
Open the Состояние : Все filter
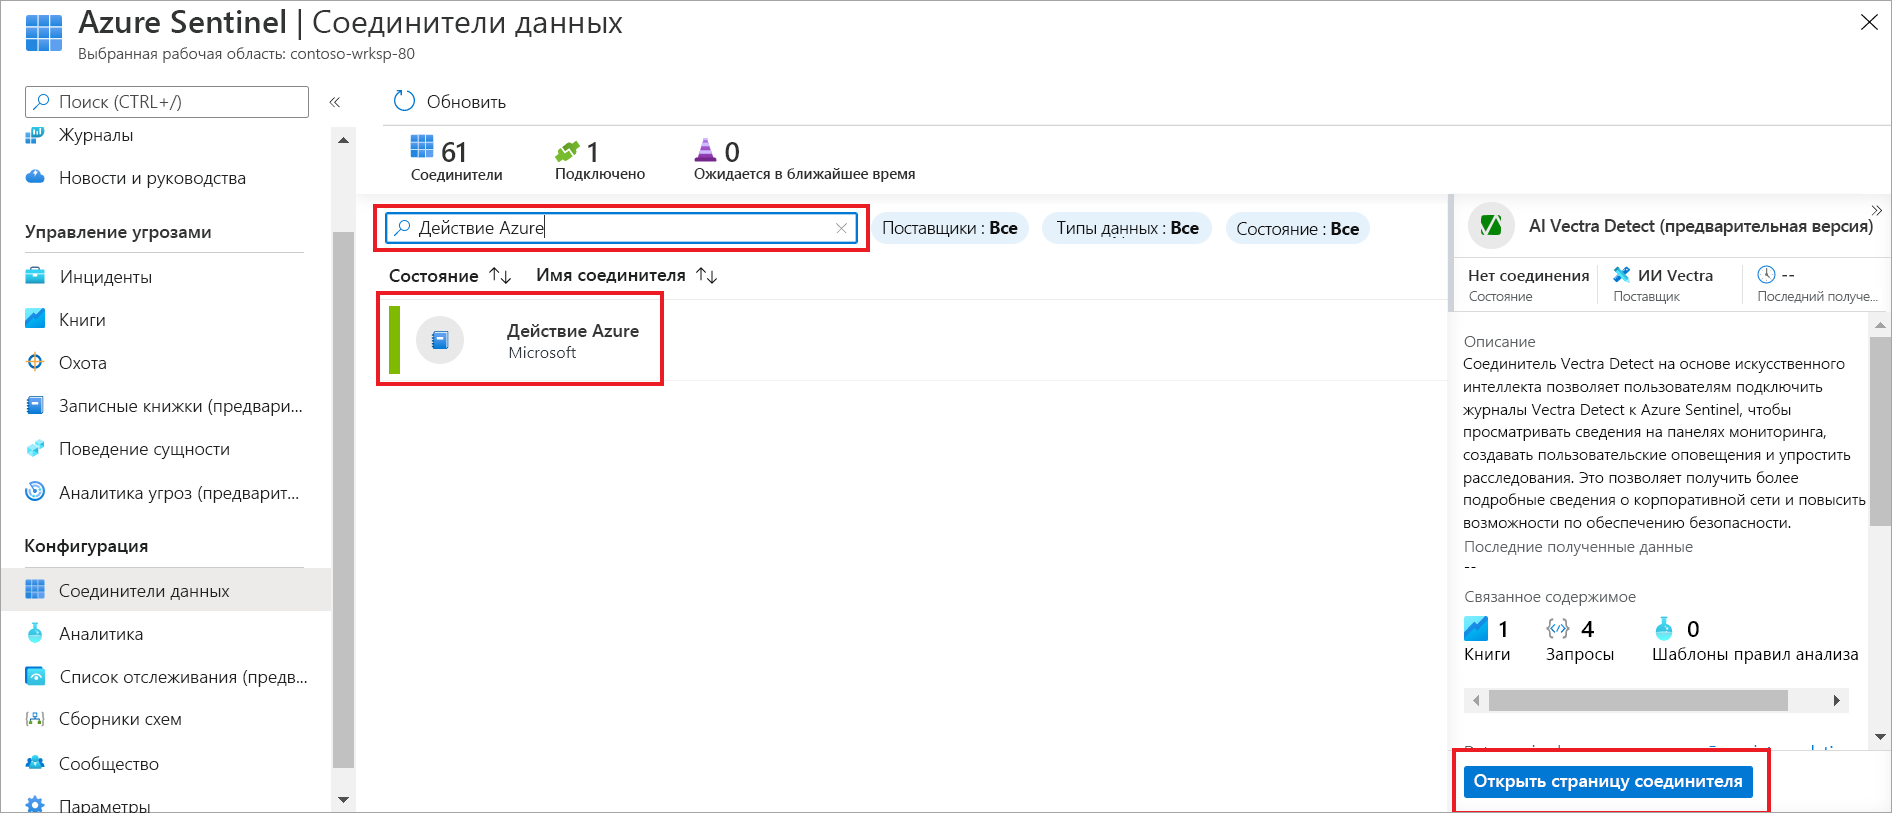click(1297, 228)
